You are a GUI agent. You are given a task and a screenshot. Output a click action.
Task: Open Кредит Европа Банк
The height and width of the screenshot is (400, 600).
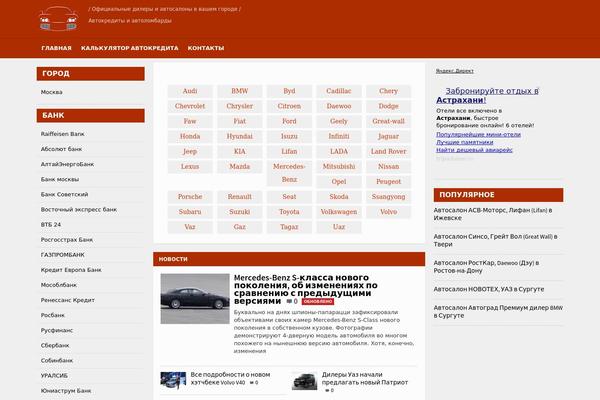tap(71, 270)
